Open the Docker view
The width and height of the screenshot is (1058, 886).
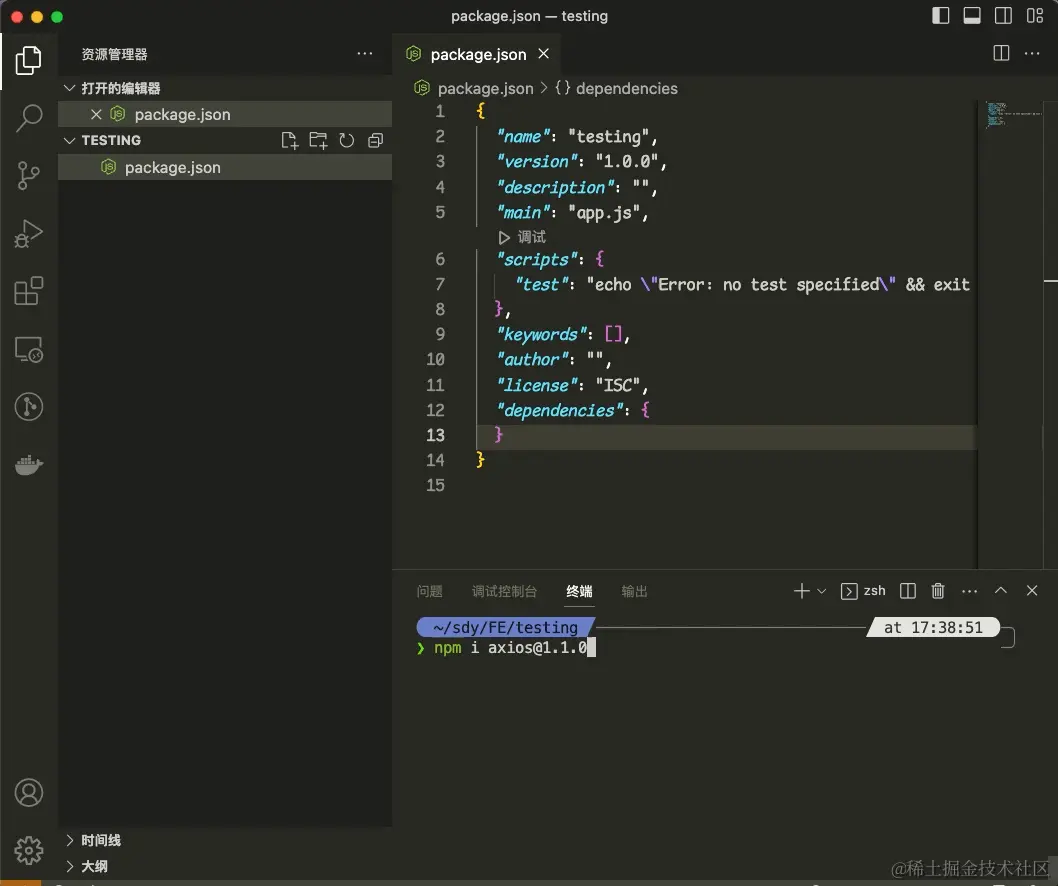28,465
